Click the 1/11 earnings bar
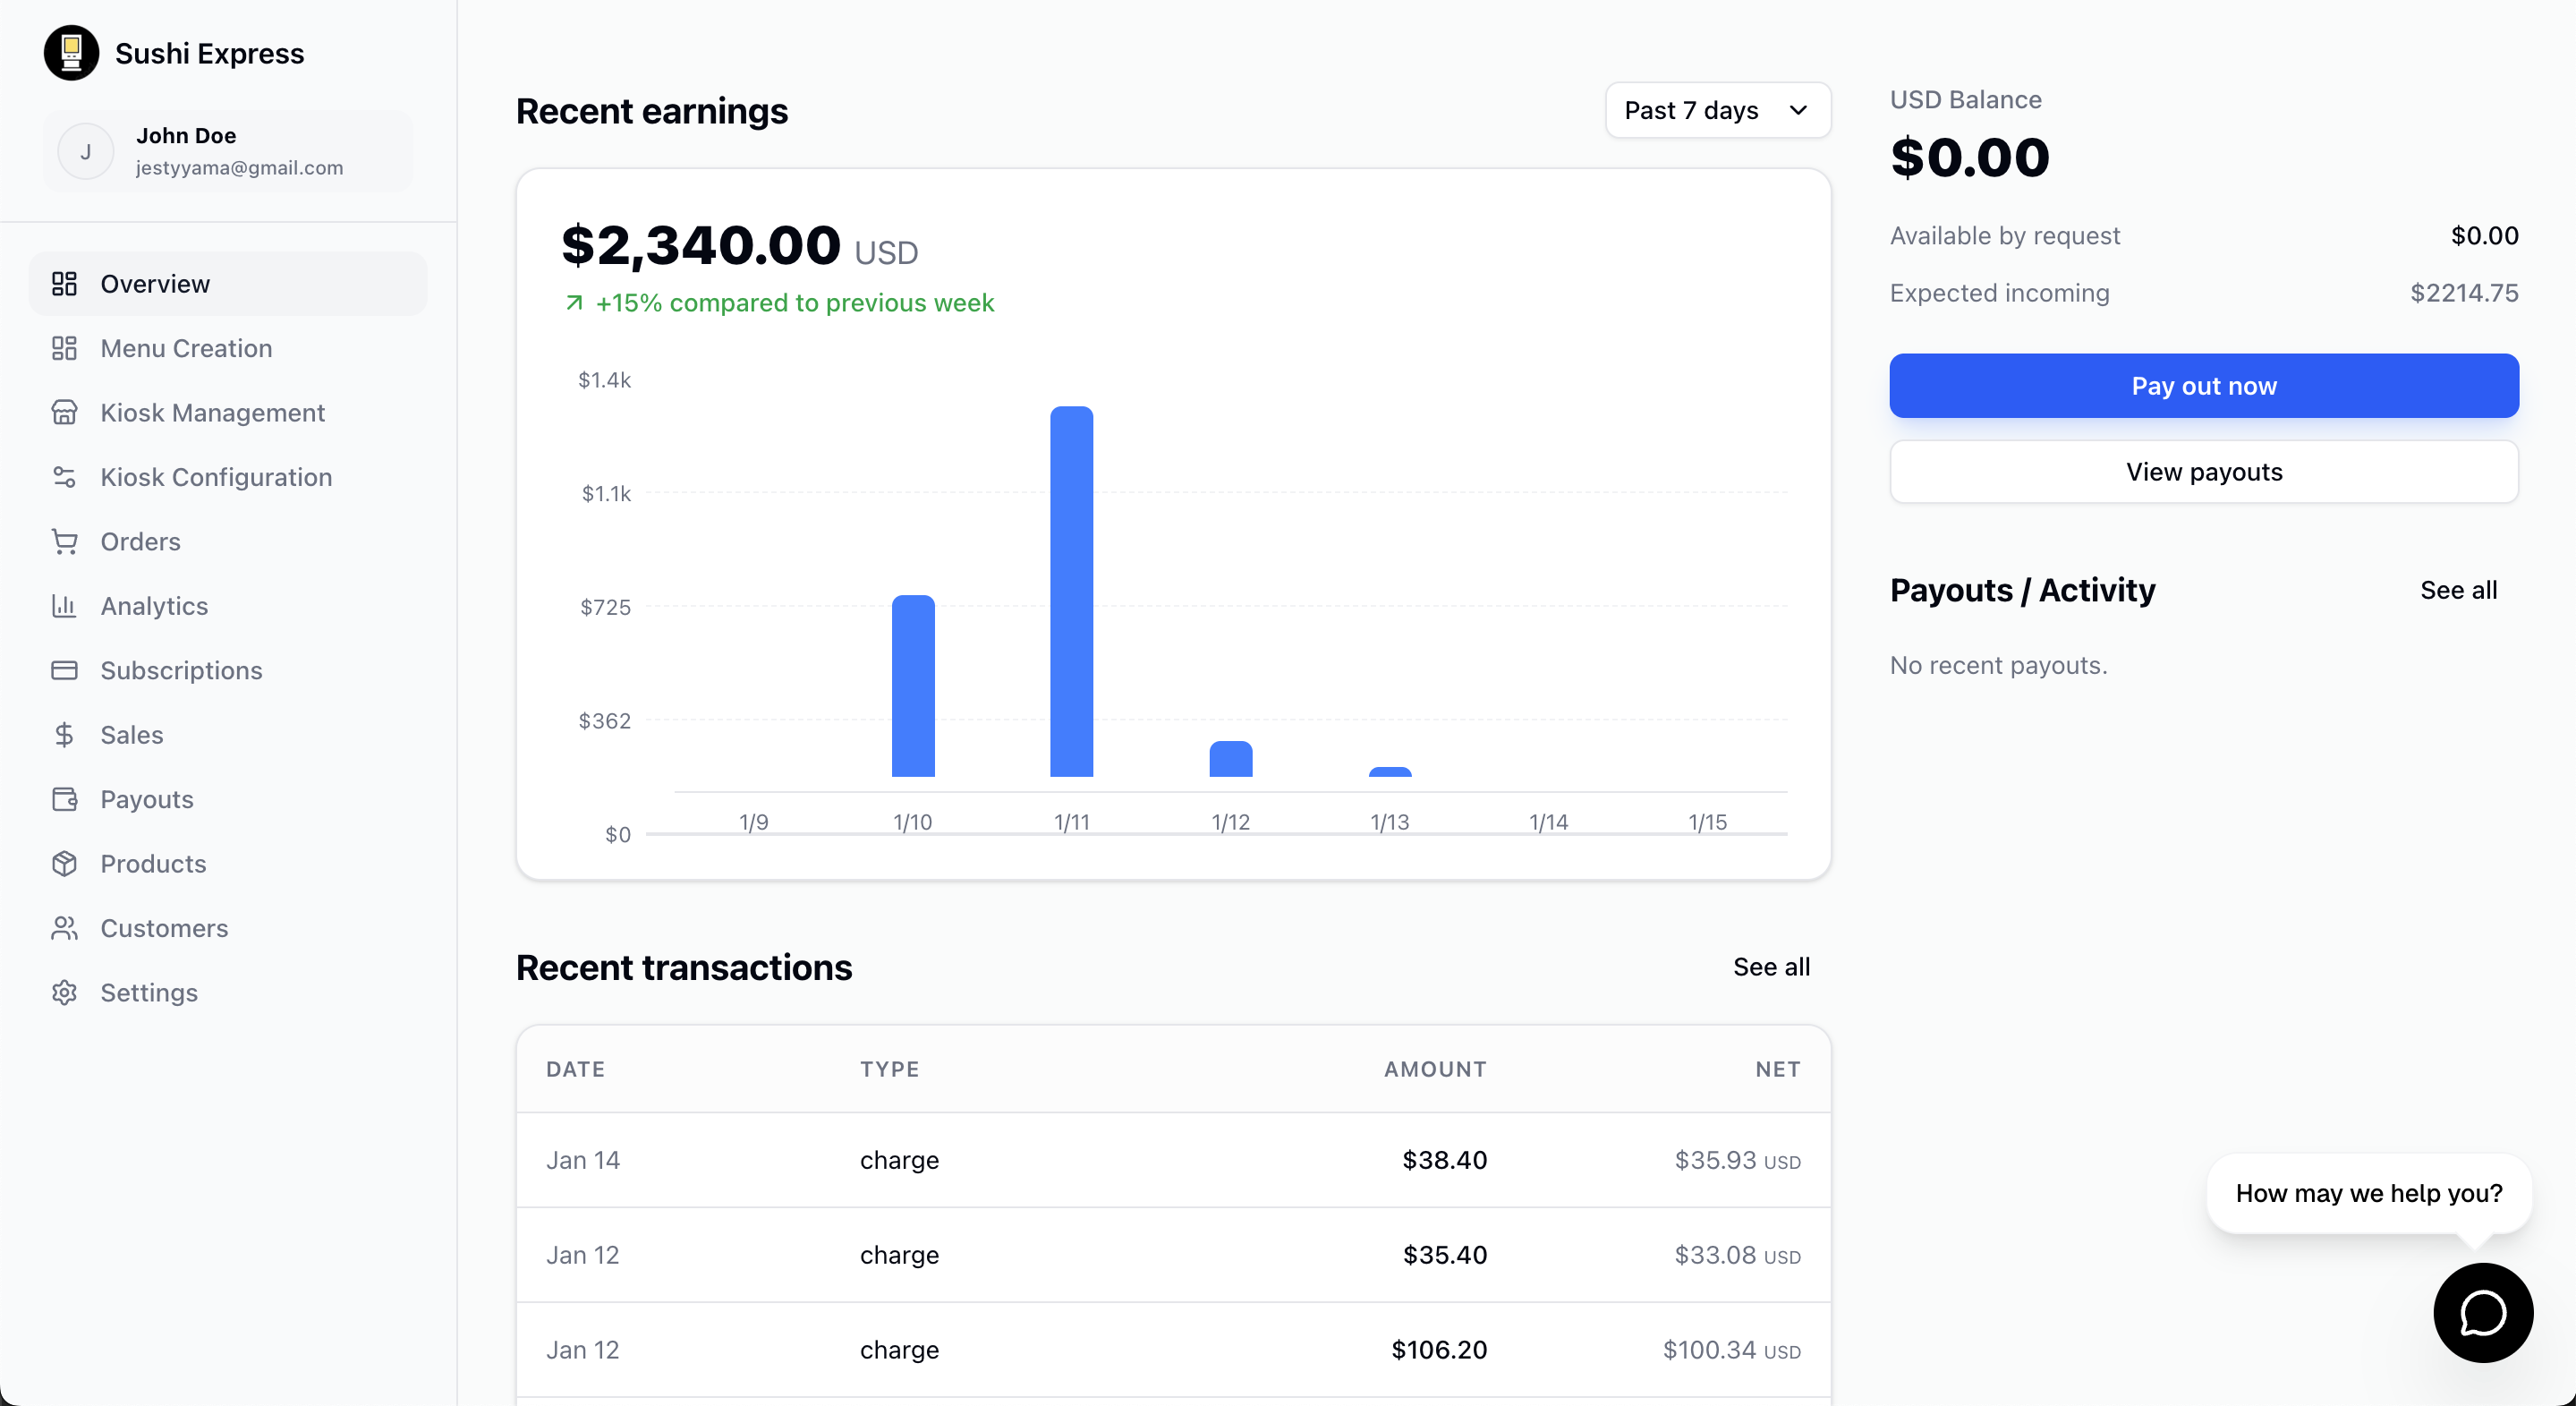Screen dimensions: 2576x1406 pyautogui.click(x=1071, y=591)
